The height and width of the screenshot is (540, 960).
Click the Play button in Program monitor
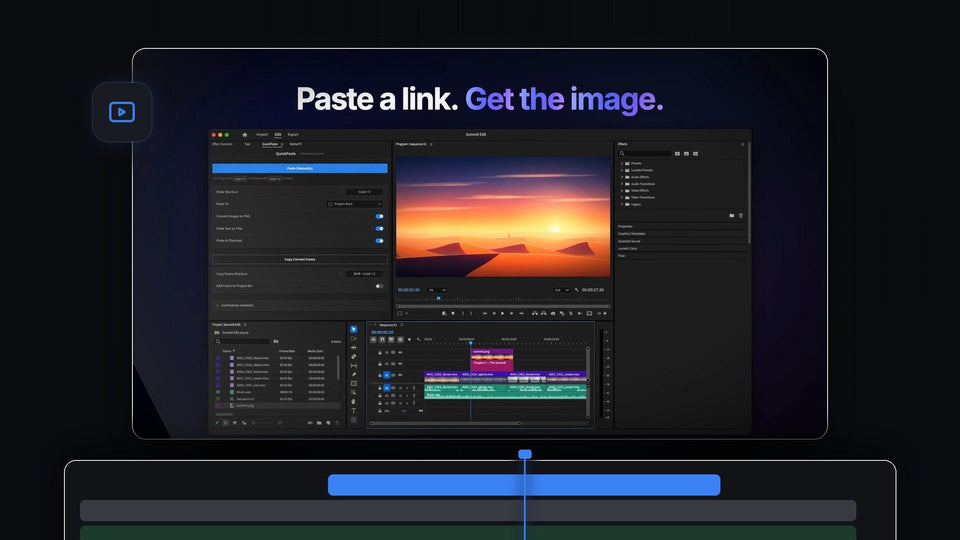click(503, 313)
